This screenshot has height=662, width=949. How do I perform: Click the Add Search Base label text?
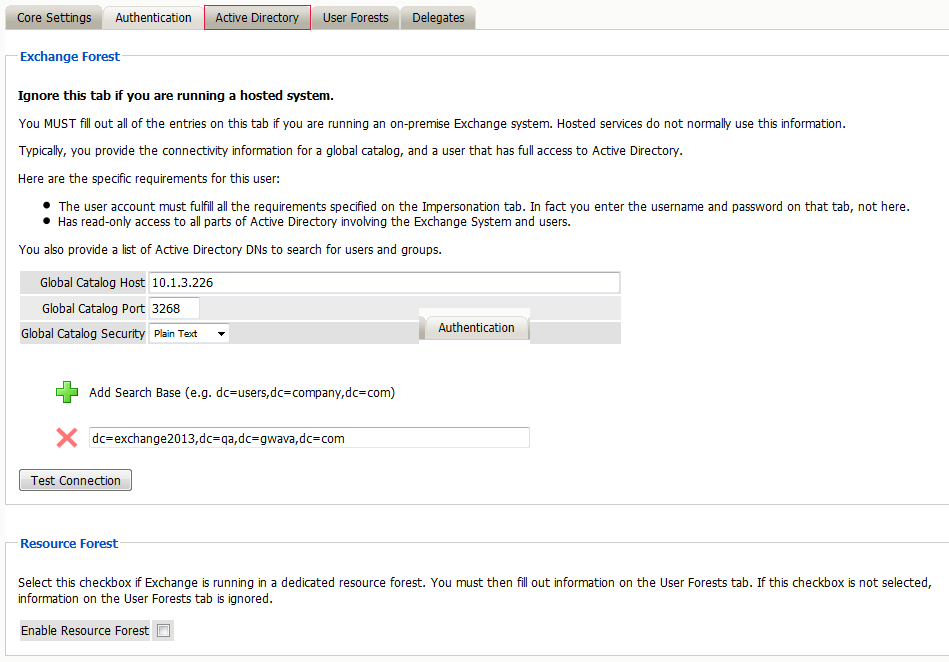click(242, 393)
